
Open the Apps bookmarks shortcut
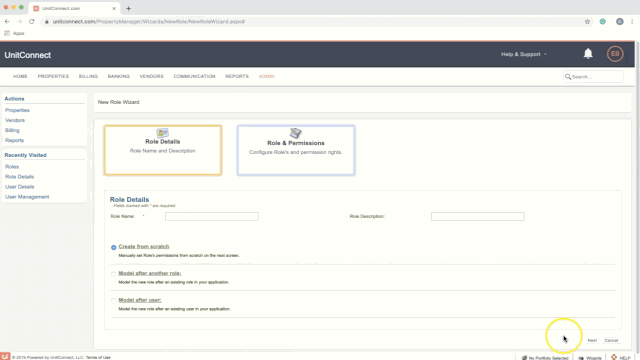point(14,33)
